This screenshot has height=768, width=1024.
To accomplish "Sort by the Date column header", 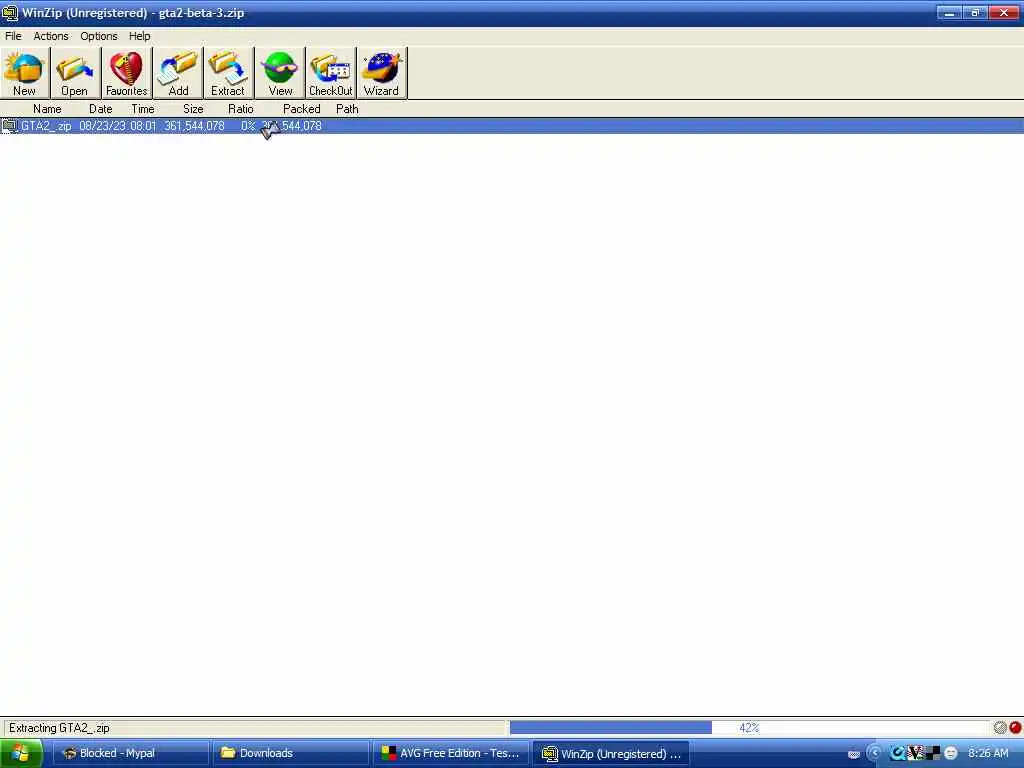I will click(101, 109).
